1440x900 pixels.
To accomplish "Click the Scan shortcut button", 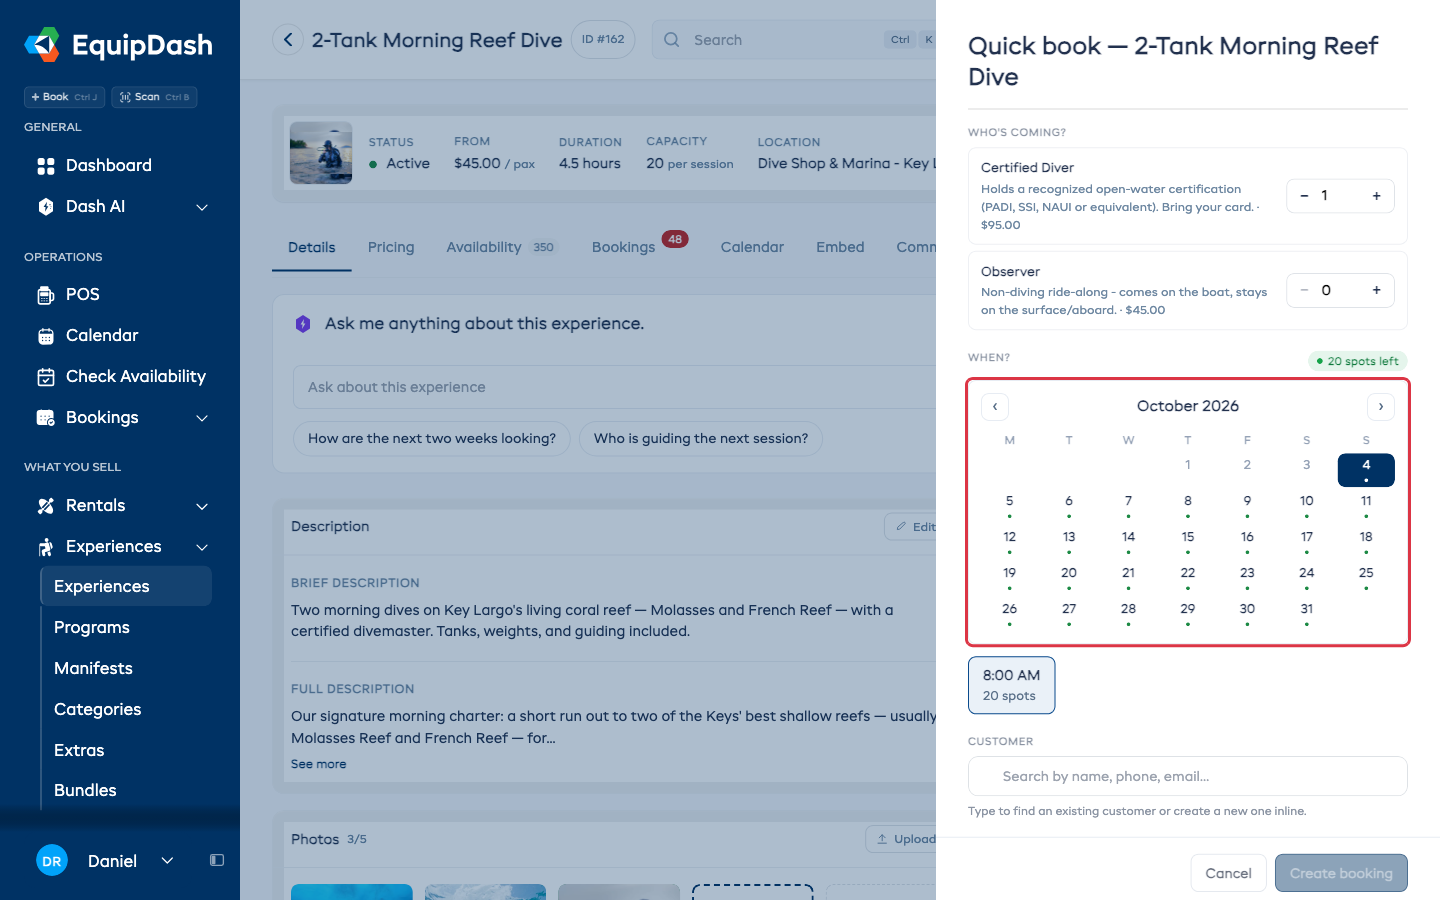I will [154, 97].
